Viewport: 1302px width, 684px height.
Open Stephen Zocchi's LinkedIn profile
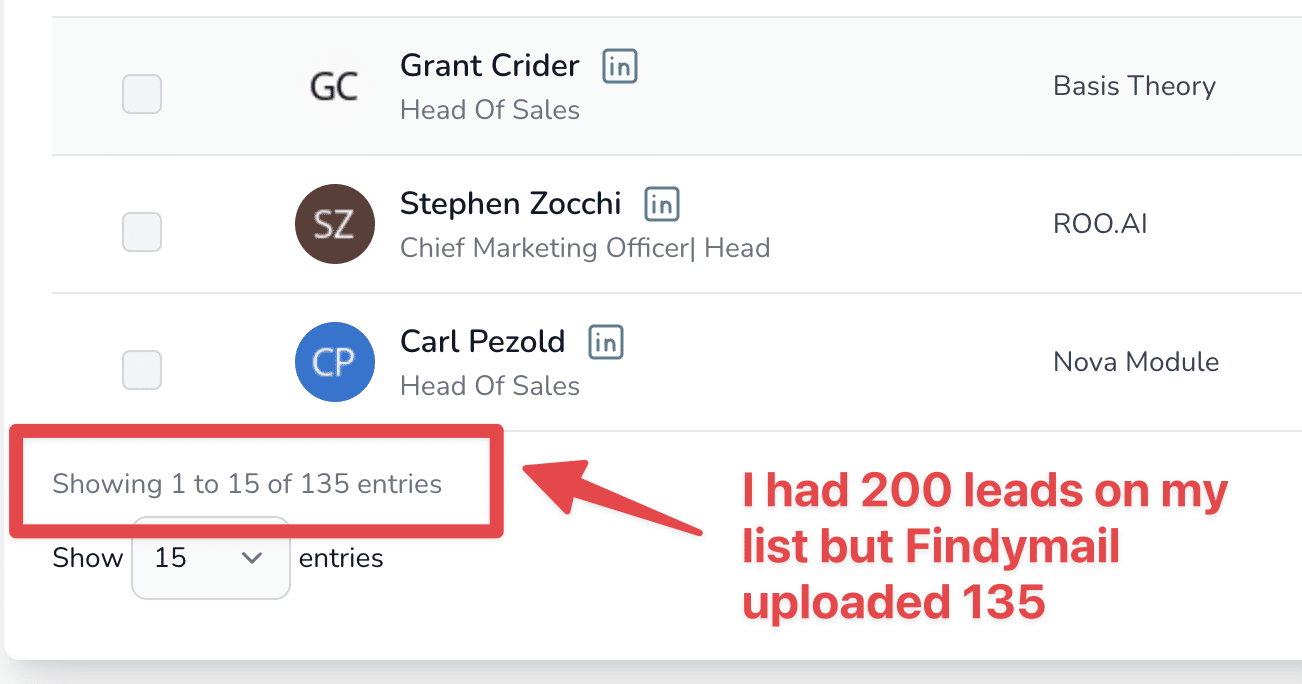[661, 204]
